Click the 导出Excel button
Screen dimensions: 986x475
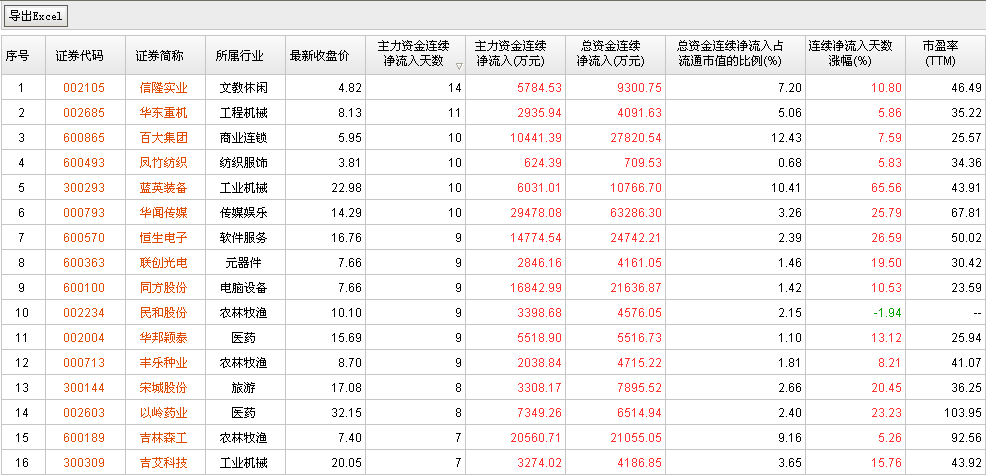[36, 16]
